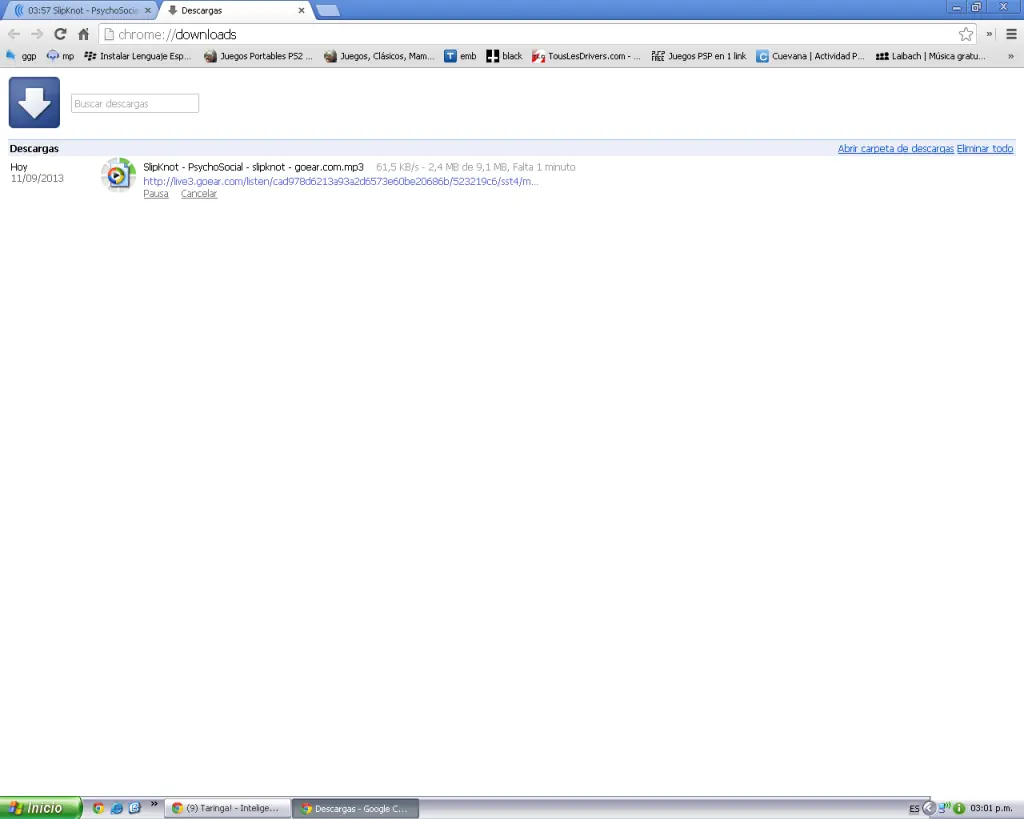Click the Inicio start button
The image size is (1024, 819).
click(x=40, y=808)
